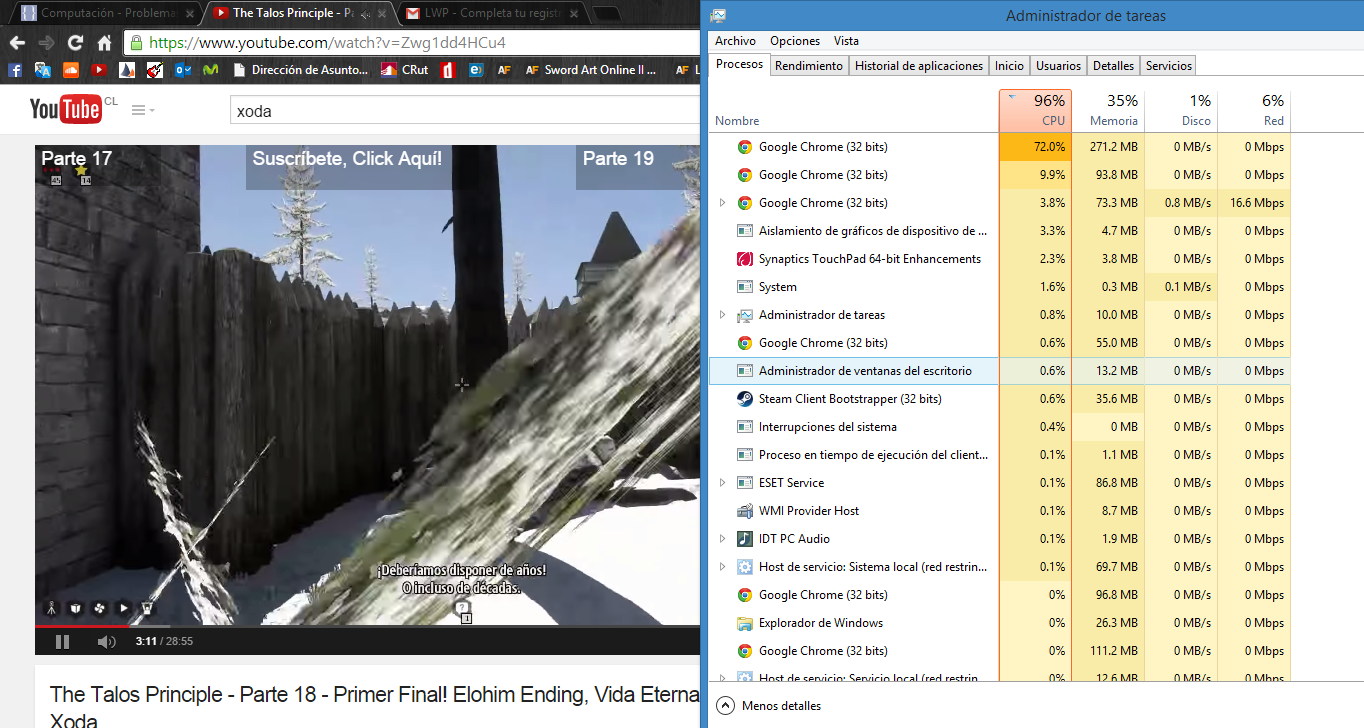This screenshot has width=1364, height=728.
Task: Sort processes by the Disco column header
Action: 1181,110
